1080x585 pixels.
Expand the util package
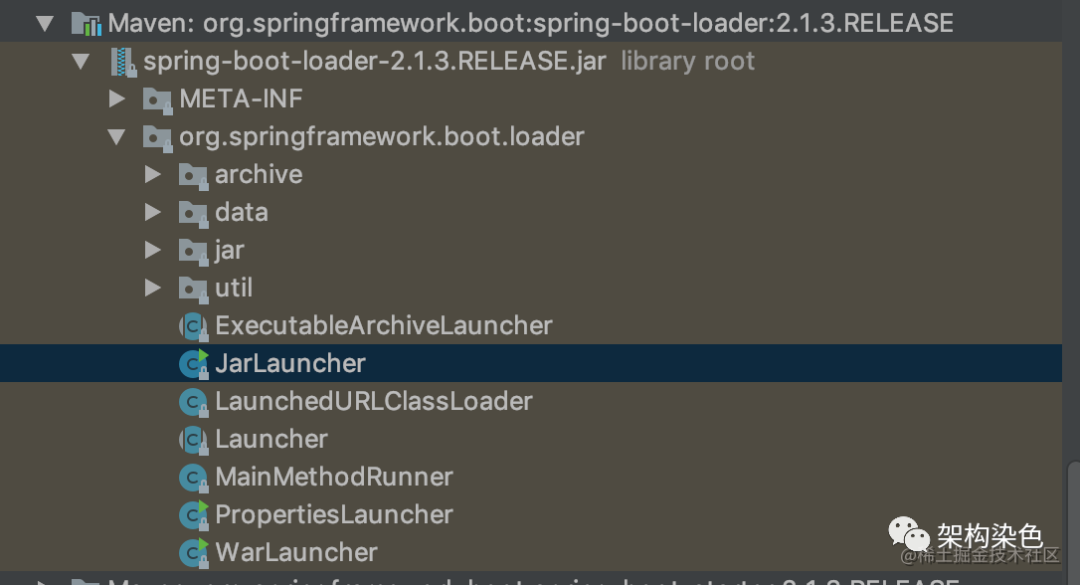pos(153,288)
